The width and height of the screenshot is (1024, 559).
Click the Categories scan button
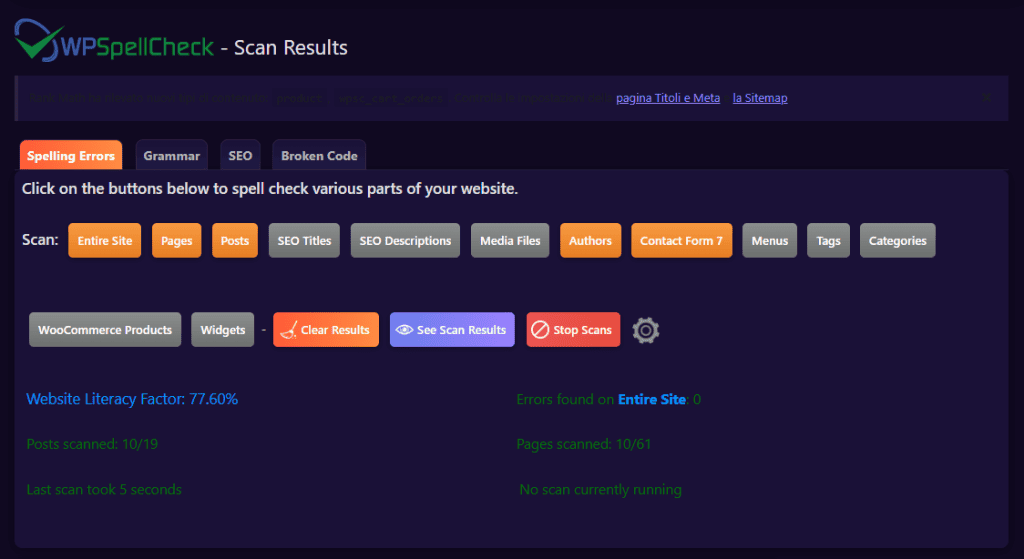897,240
